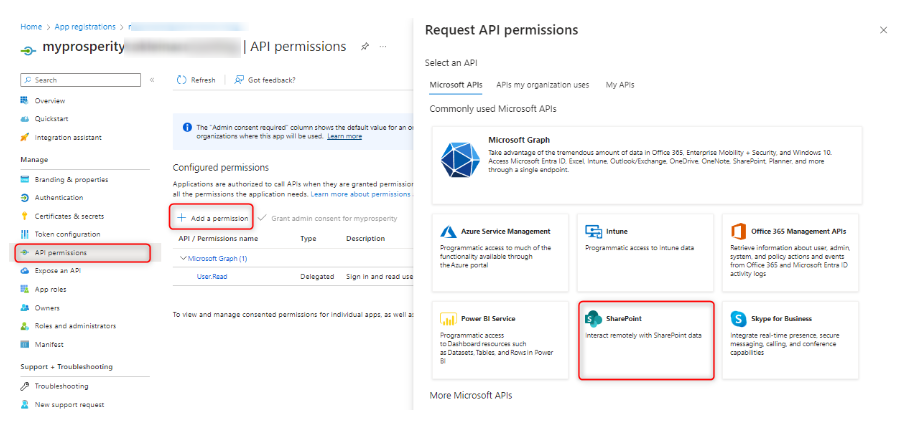
Task: Switch to APIs my organization uses tab
Action: tap(542, 85)
